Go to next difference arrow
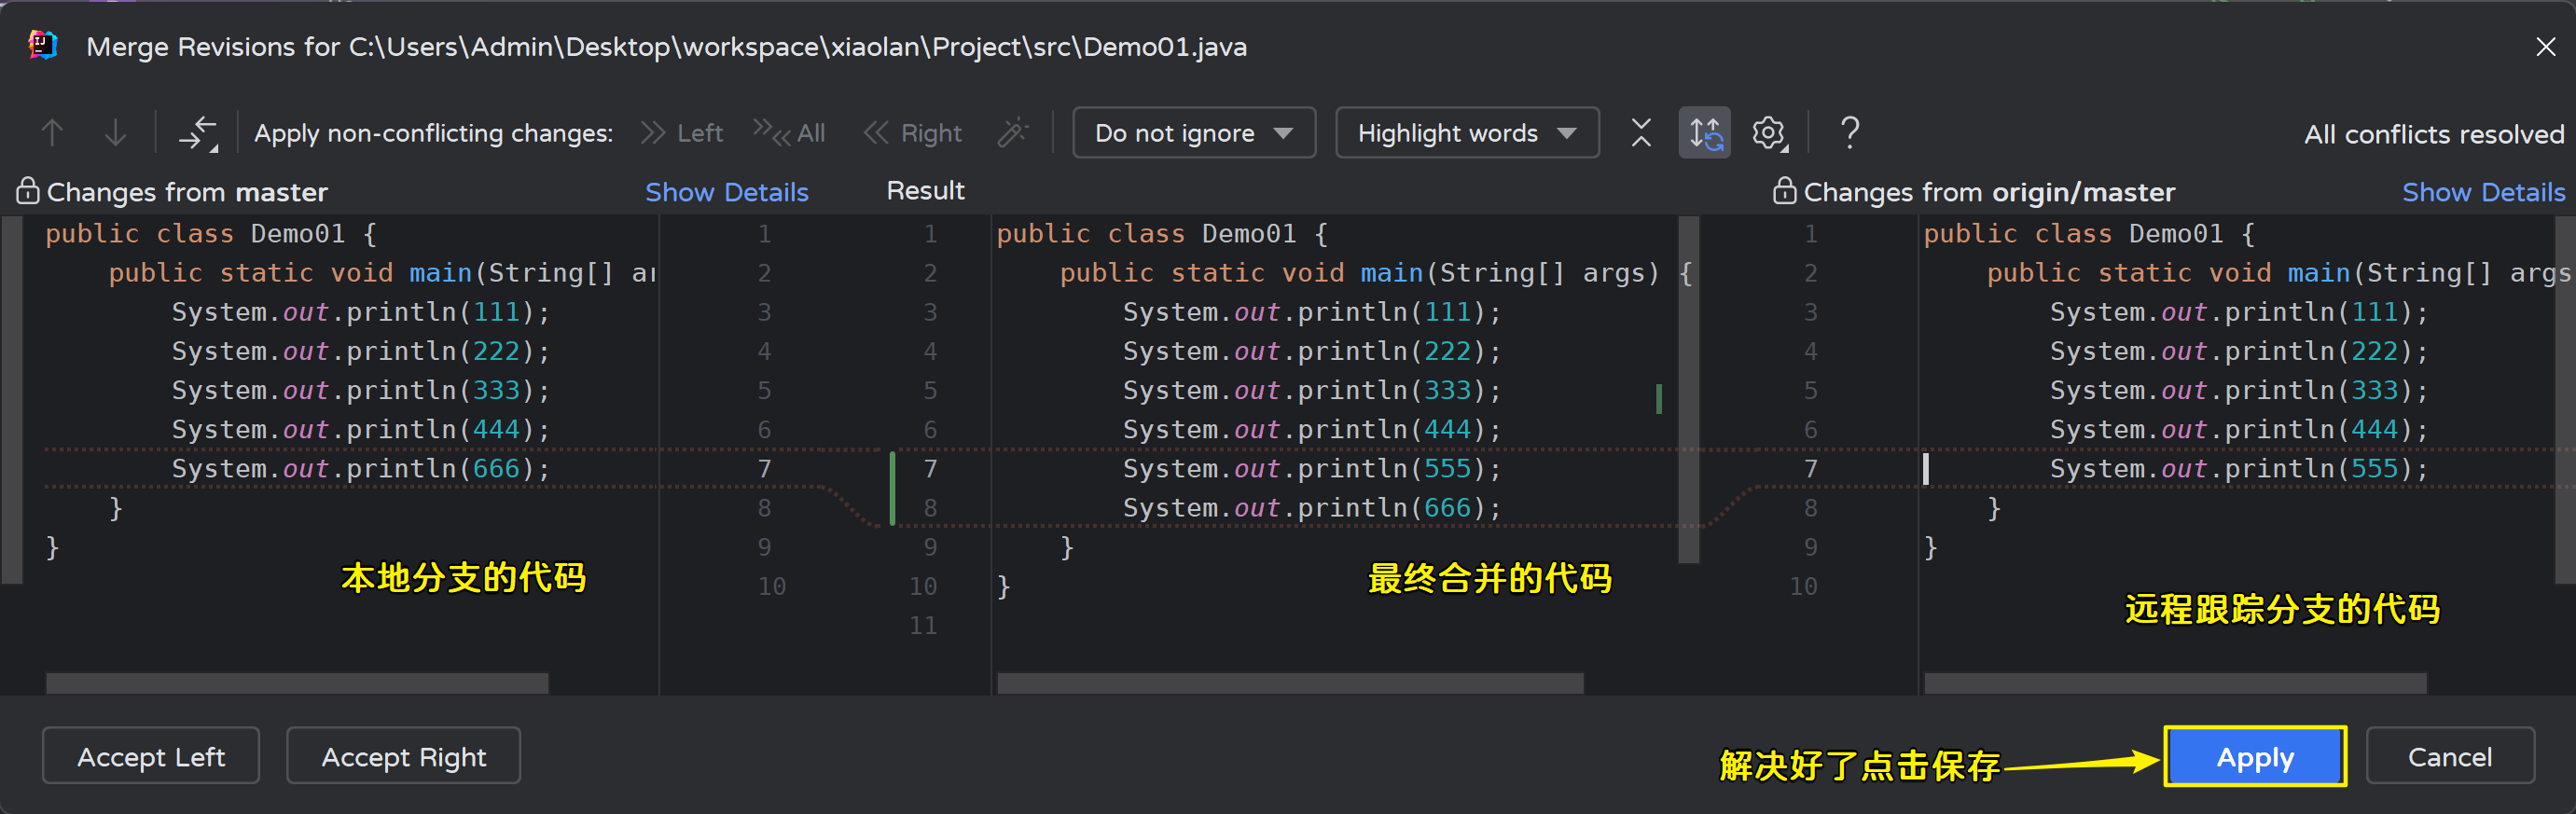The image size is (2576, 814). click(116, 133)
